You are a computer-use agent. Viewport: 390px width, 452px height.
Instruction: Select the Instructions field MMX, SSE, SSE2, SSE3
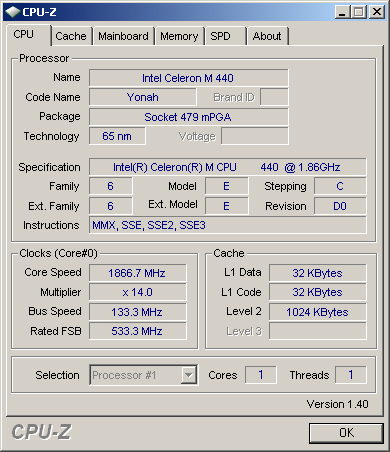tap(228, 225)
